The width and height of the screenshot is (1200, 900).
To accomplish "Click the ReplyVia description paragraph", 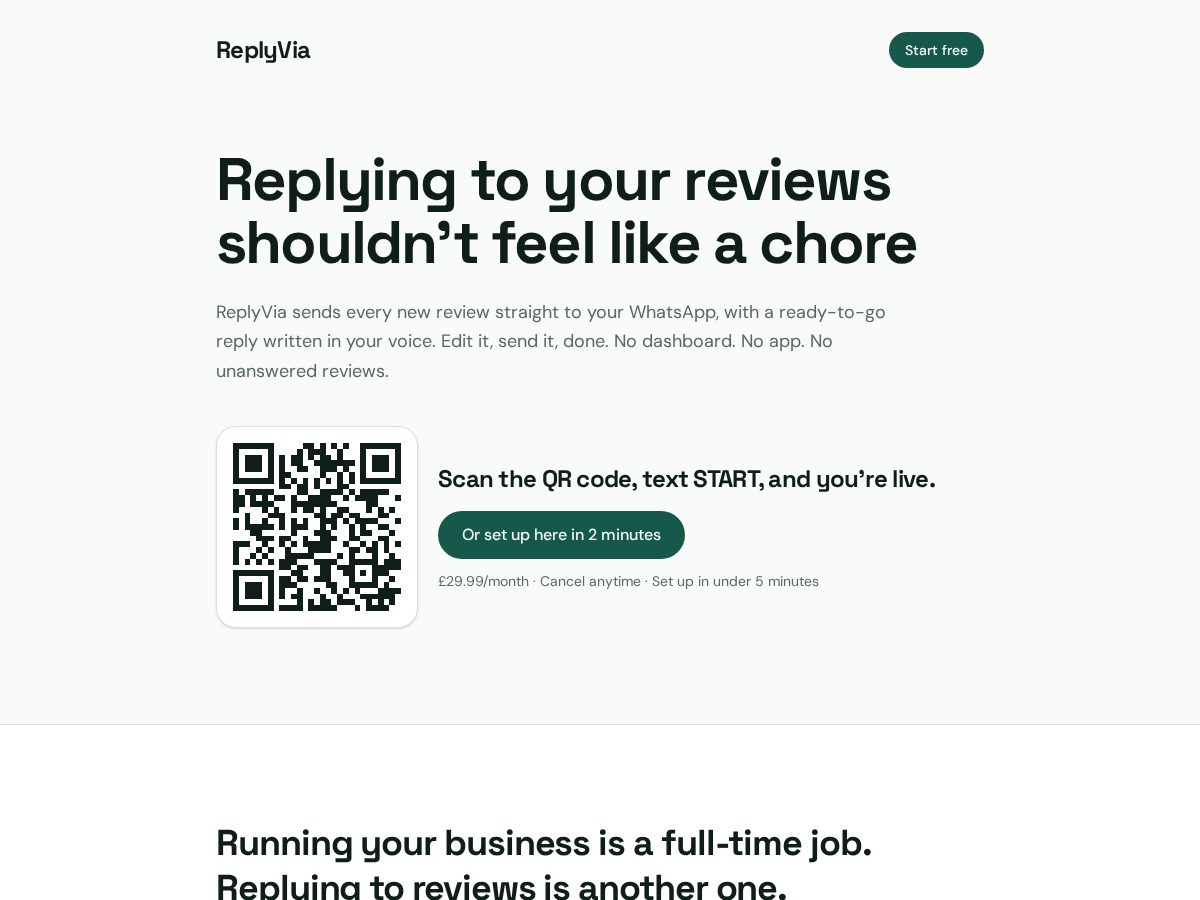I will tap(551, 341).
